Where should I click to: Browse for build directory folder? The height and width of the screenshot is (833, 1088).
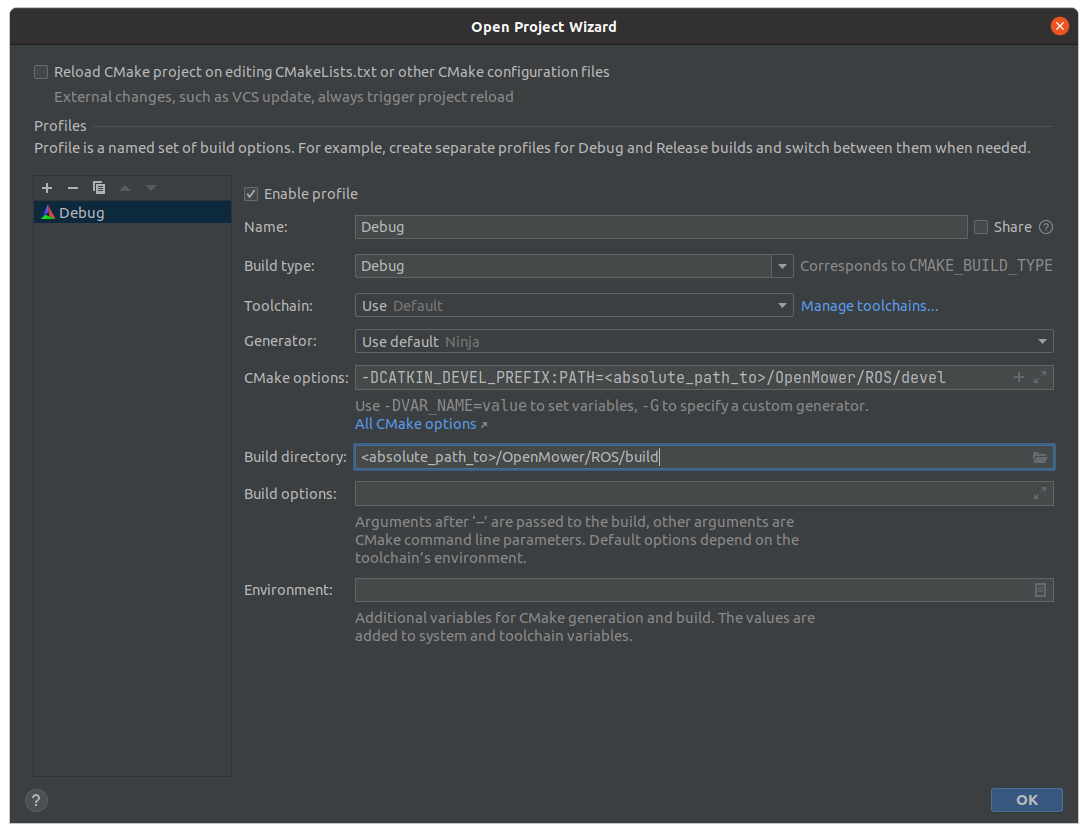pyautogui.click(x=1039, y=457)
